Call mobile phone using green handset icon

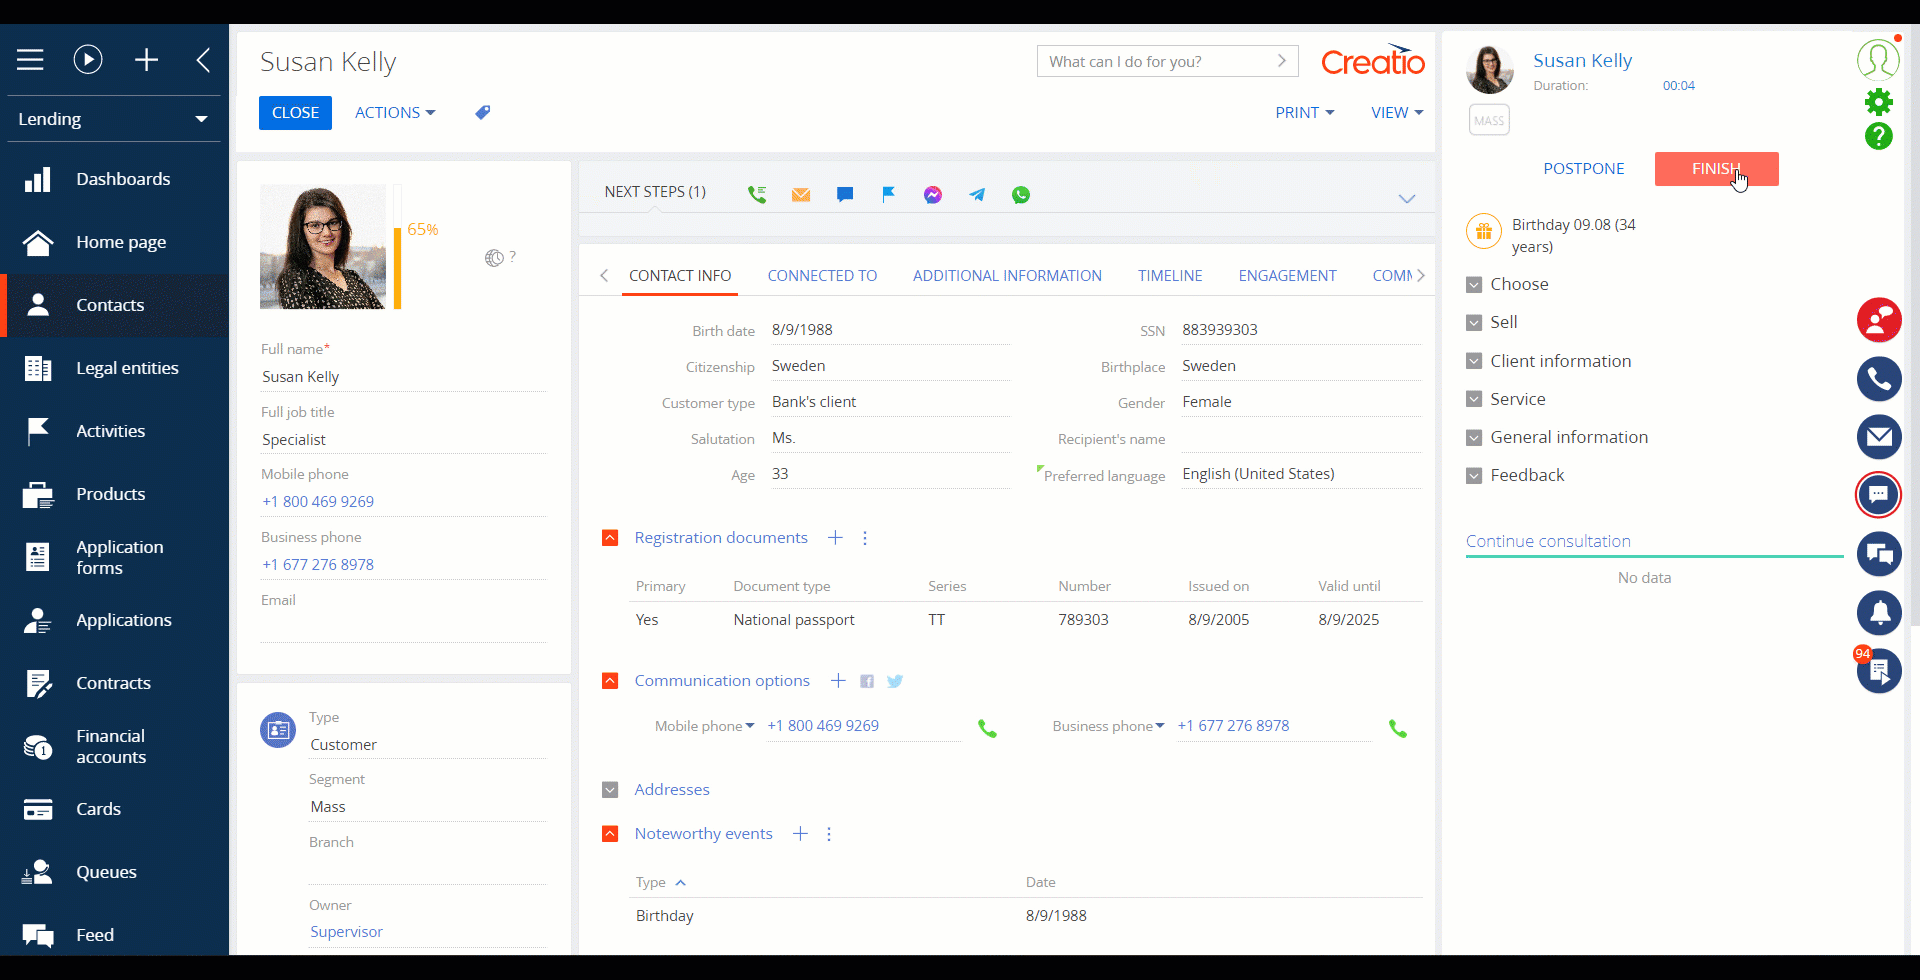pos(987,729)
